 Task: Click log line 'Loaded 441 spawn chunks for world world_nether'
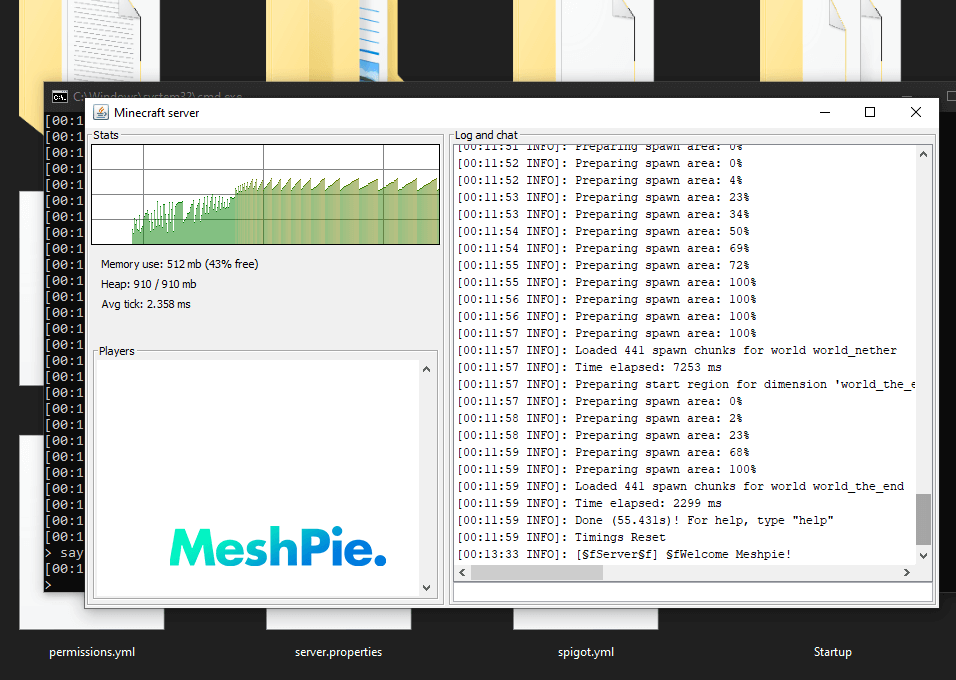pyautogui.click(x=677, y=351)
